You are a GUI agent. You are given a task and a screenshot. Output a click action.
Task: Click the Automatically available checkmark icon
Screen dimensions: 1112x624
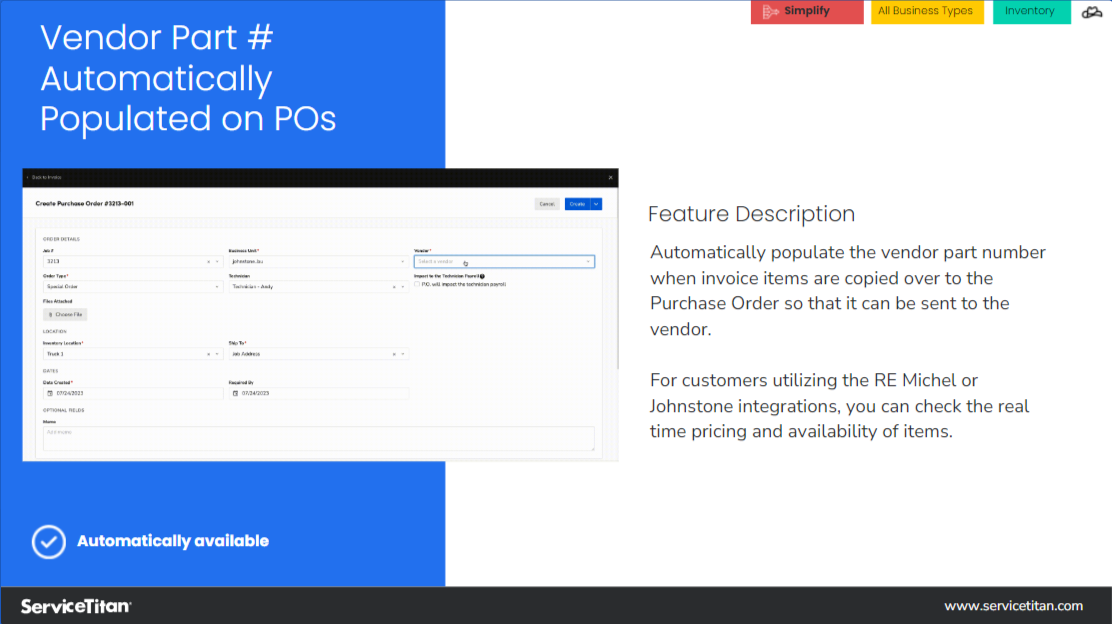tap(49, 542)
